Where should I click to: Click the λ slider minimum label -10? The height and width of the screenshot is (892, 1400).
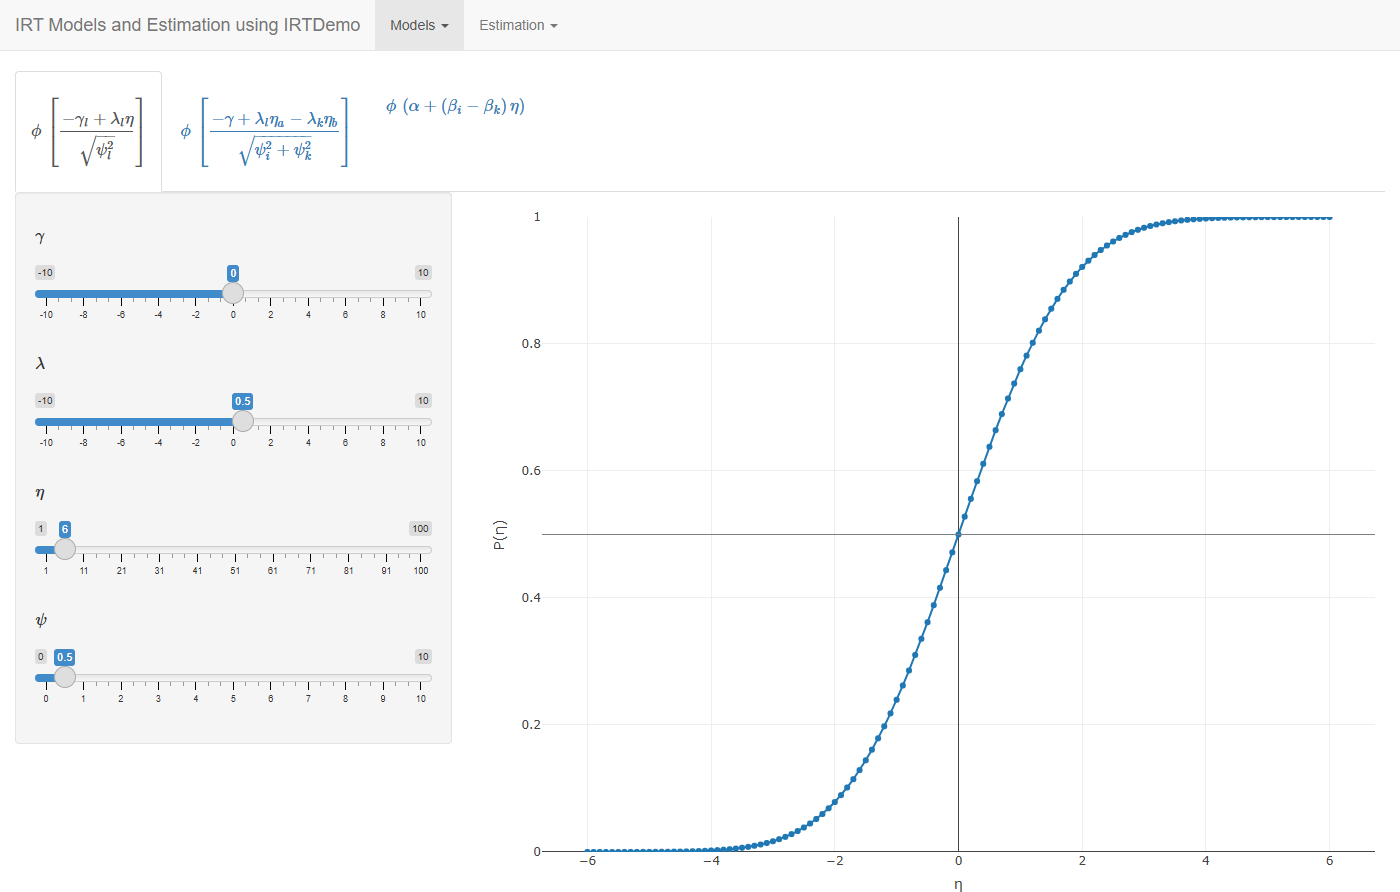point(45,401)
